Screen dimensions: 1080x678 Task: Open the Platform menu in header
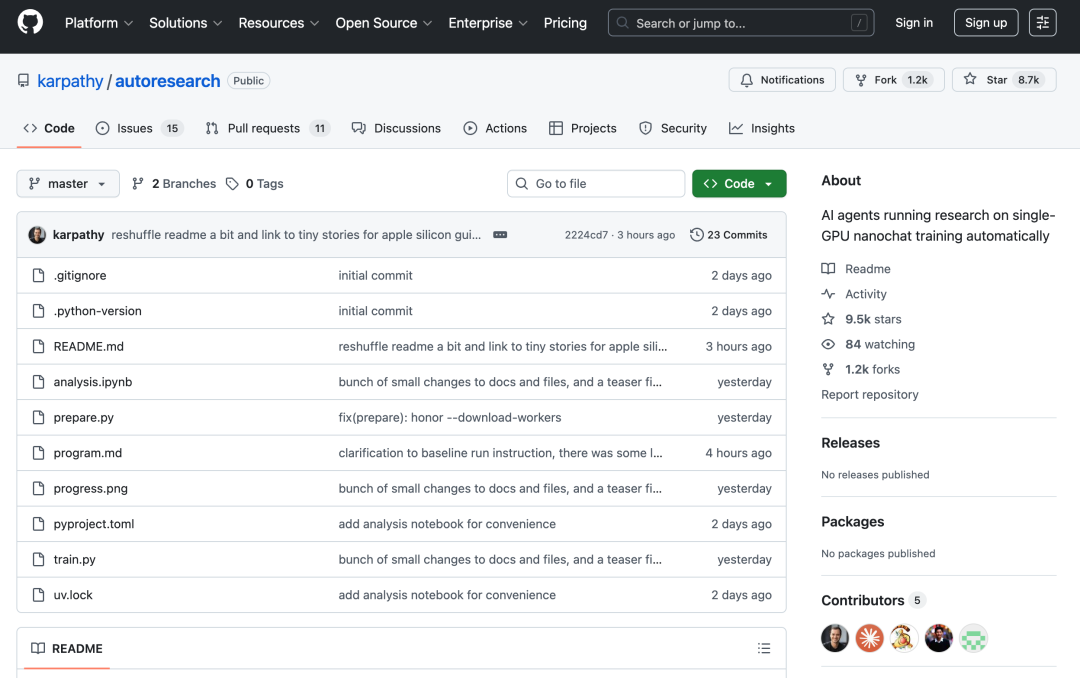pos(98,23)
